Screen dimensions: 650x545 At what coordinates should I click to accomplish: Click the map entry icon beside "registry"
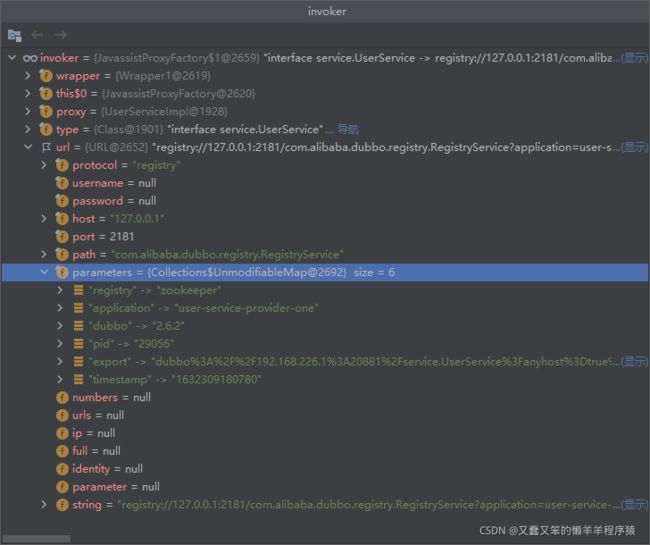78,290
